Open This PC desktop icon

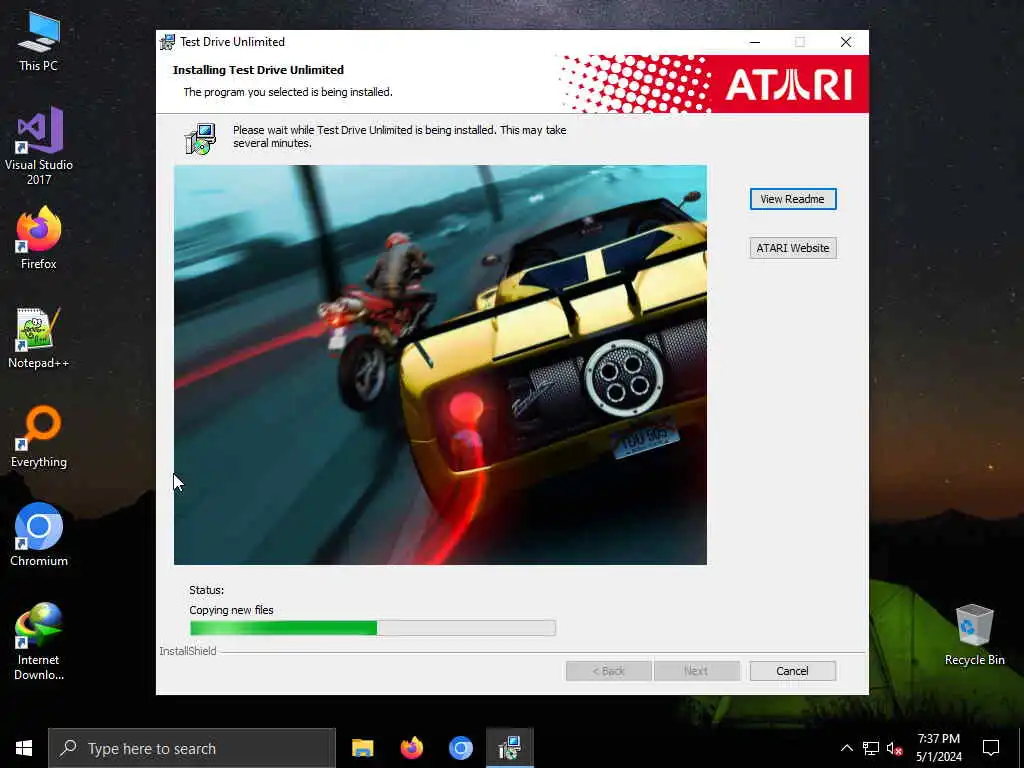pyautogui.click(x=39, y=40)
